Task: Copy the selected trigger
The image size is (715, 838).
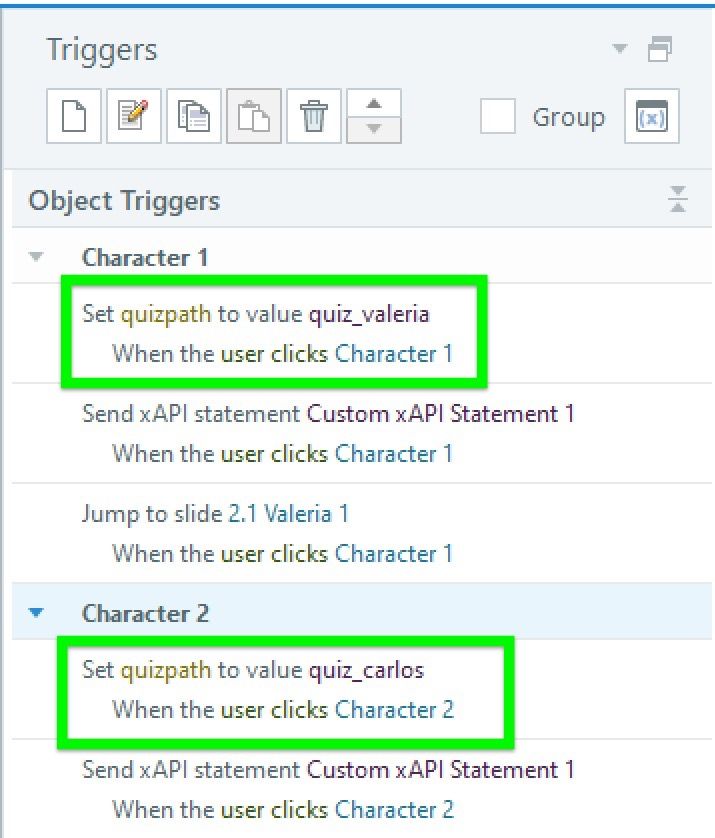Action: [194, 117]
